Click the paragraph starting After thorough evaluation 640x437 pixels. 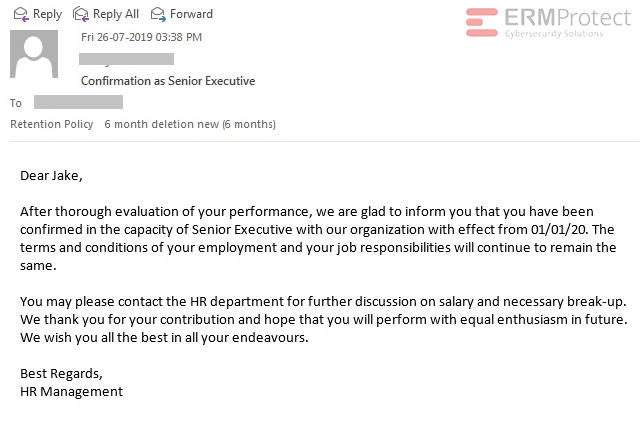318,239
